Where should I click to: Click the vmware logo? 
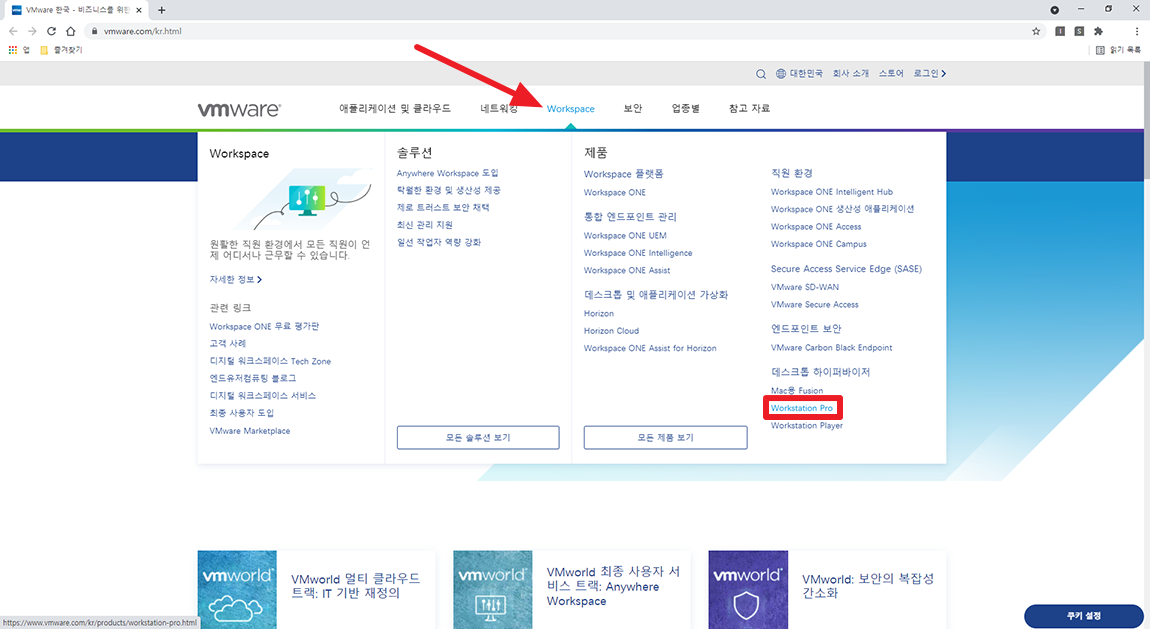[x=239, y=109]
